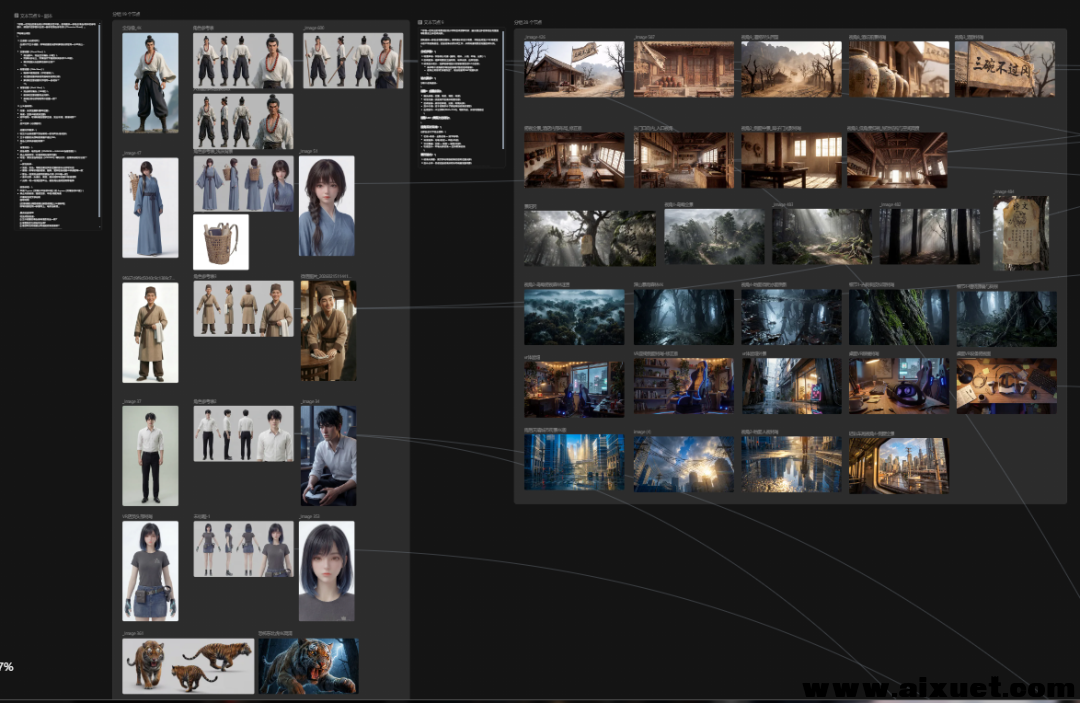Select the city reflected in puddle image
Screen dimensions: 1080x703
click(791, 464)
